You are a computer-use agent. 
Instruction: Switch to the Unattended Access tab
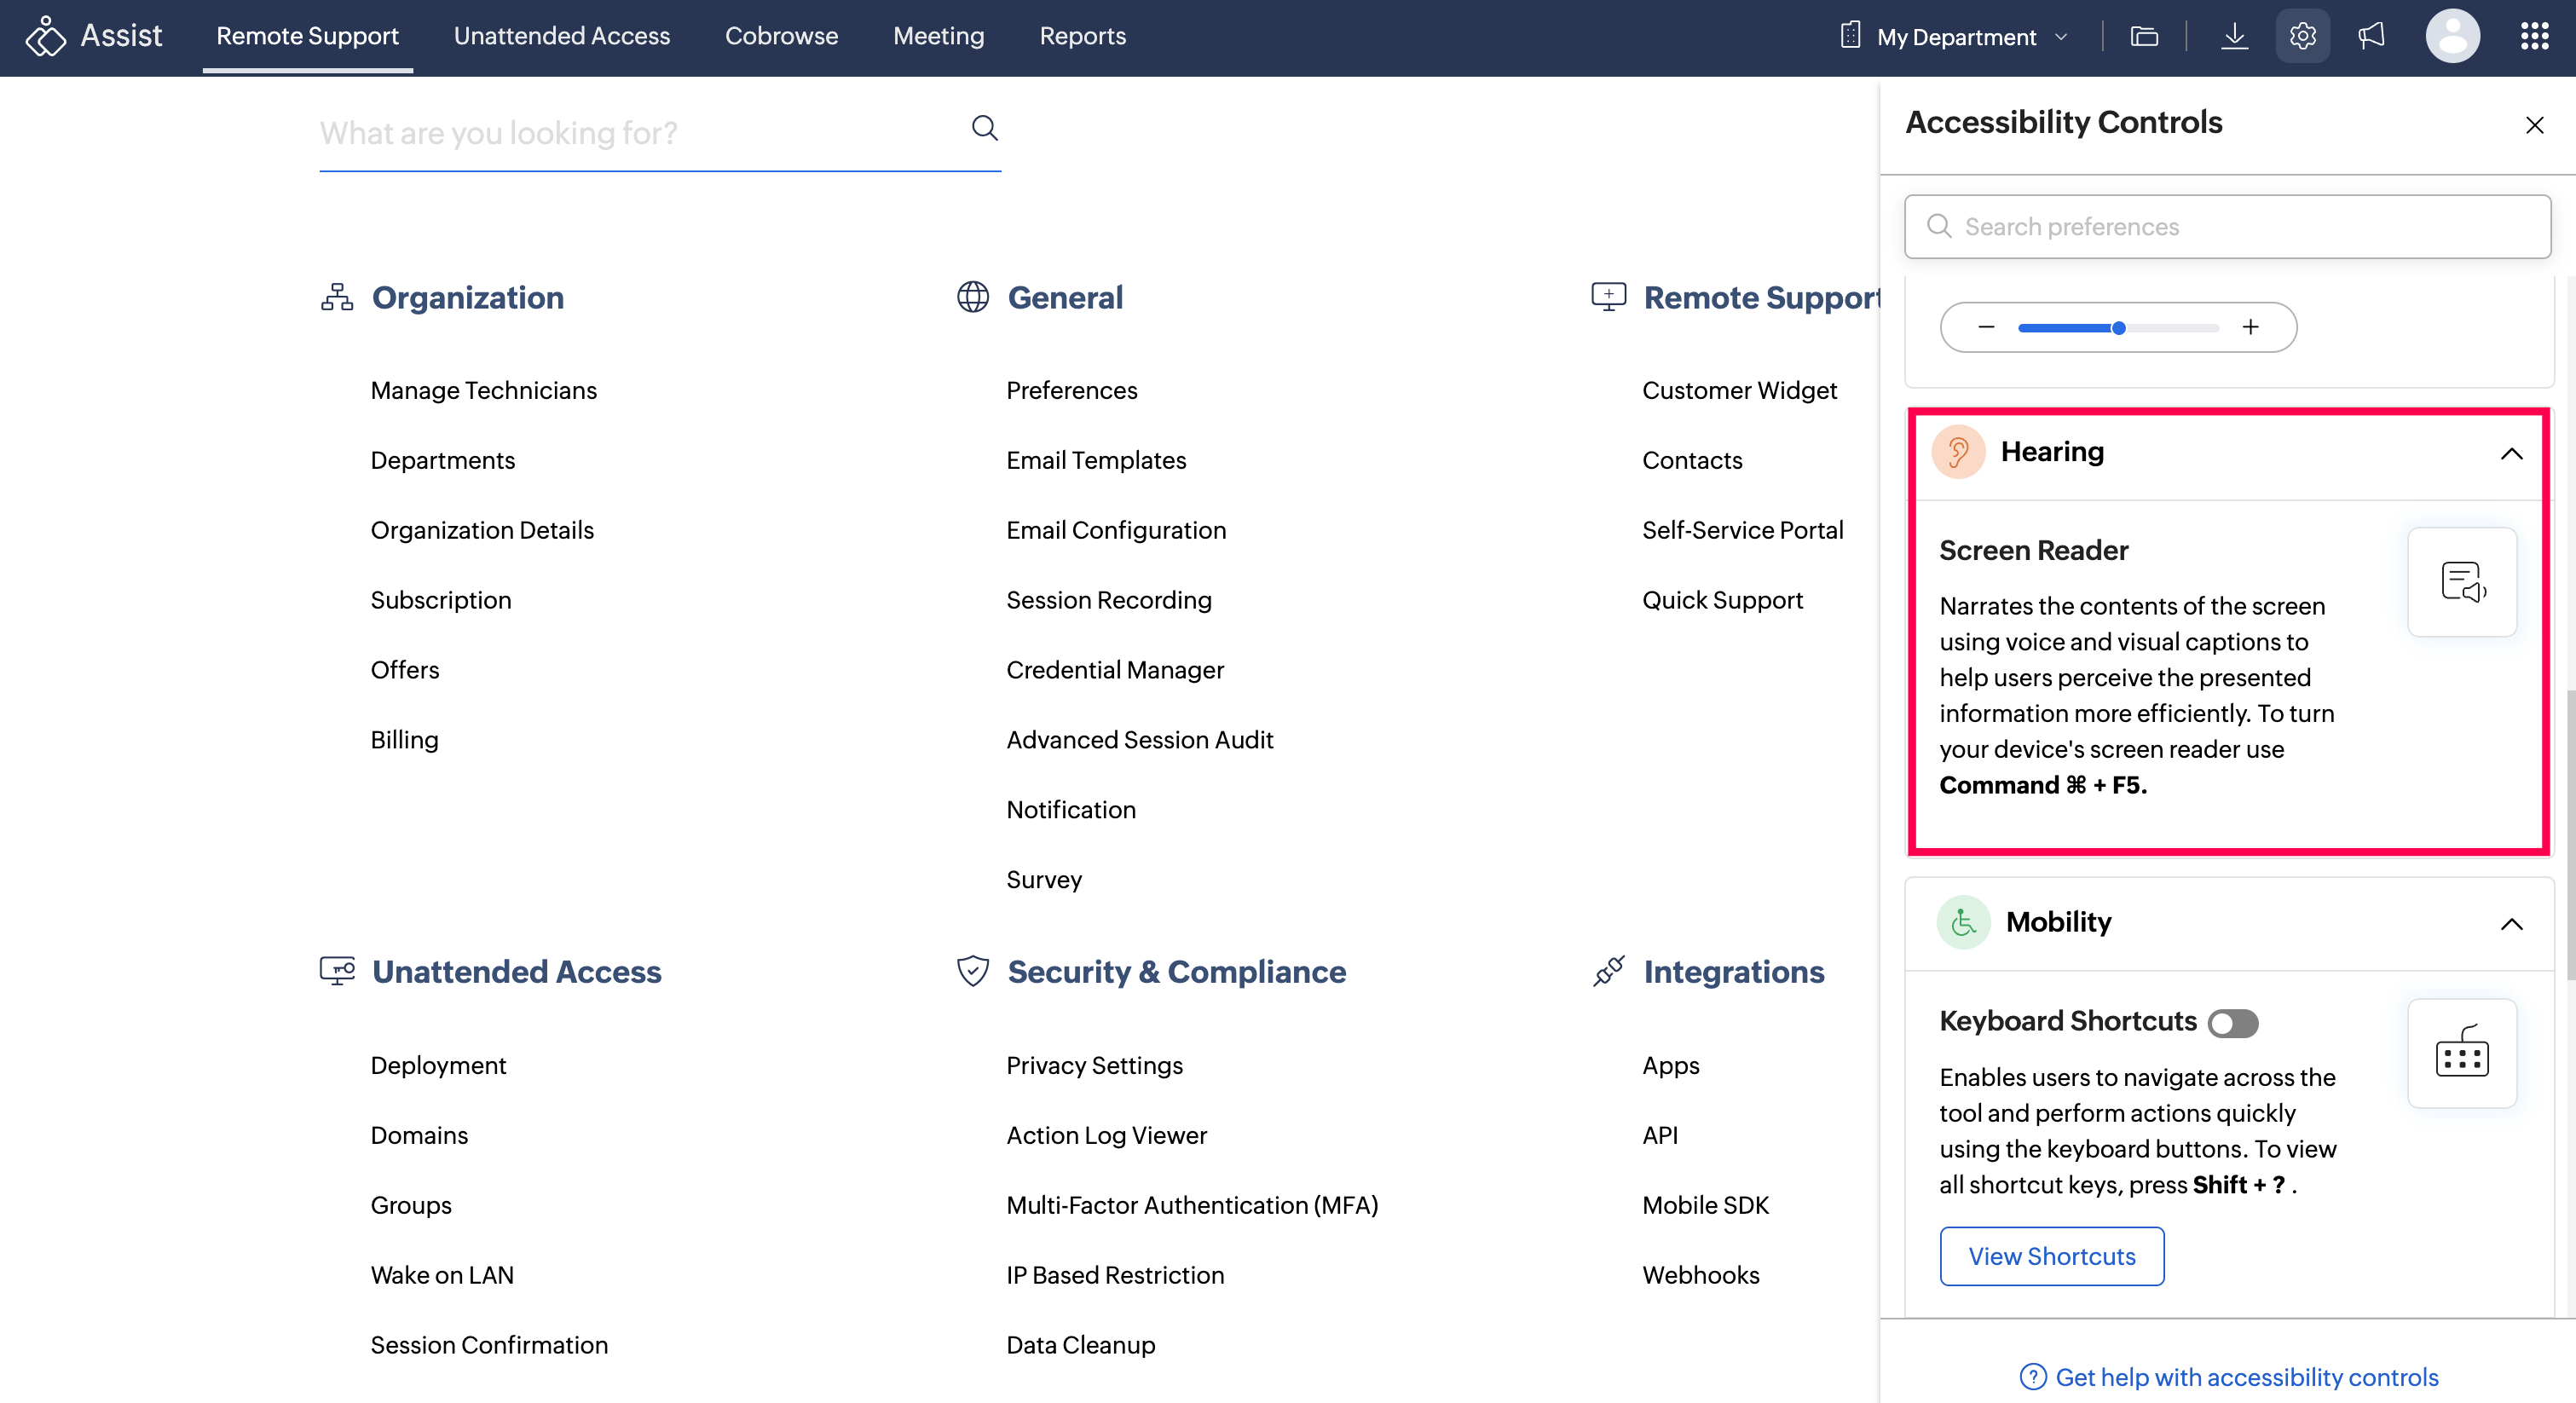[561, 37]
